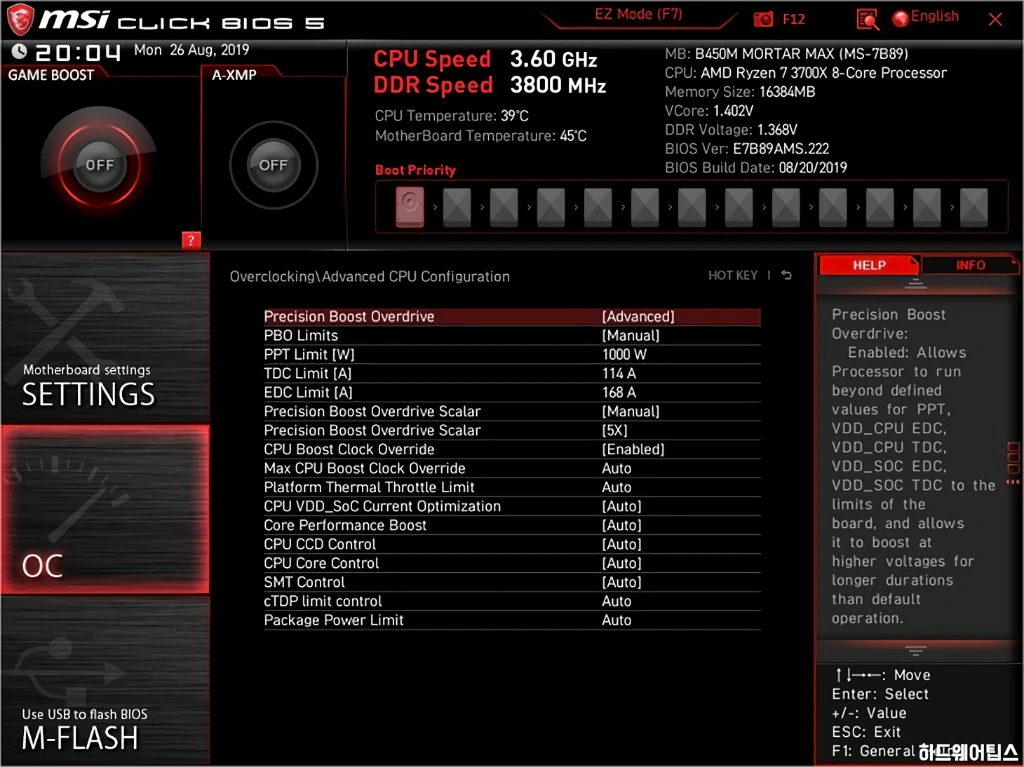Click the F12 screenshot label

[793, 19]
